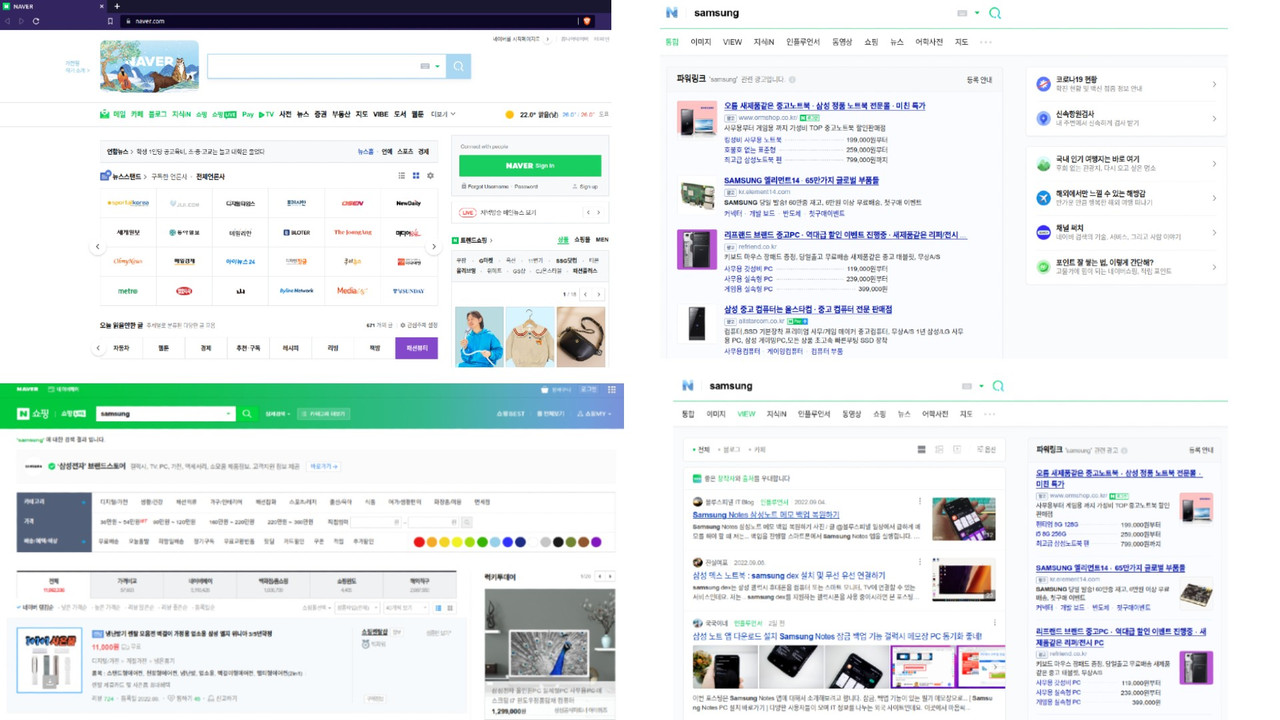Pick the black color swatch in shopping filters
The image size is (1280, 720).
[x=558, y=542]
